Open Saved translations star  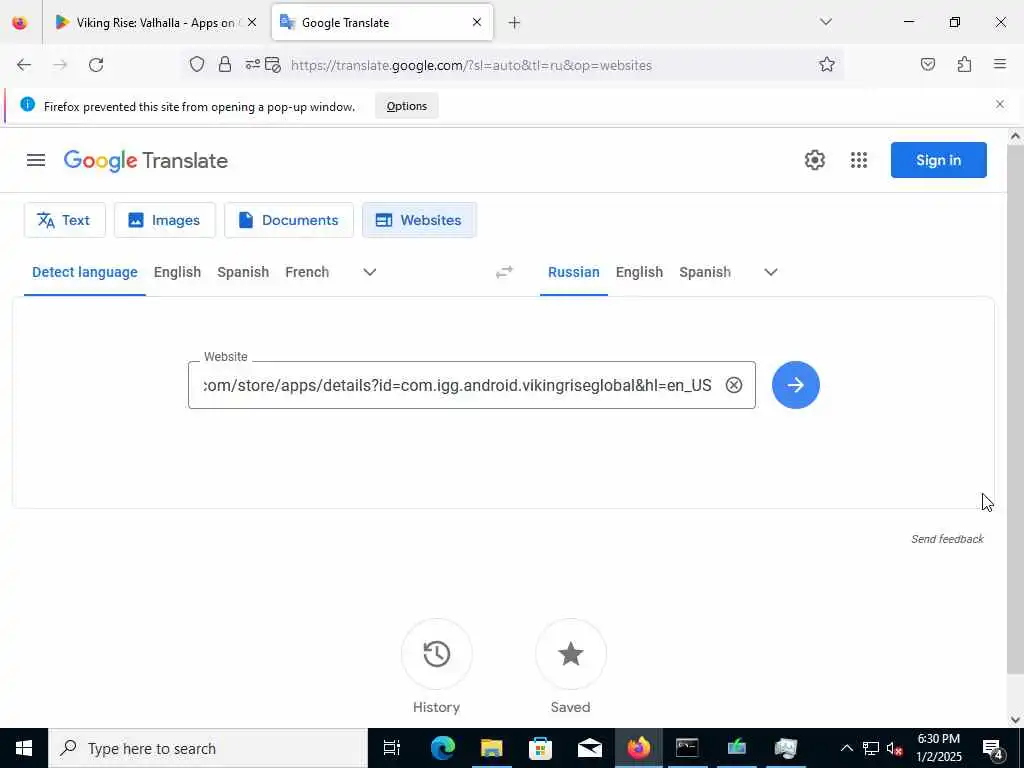[571, 654]
